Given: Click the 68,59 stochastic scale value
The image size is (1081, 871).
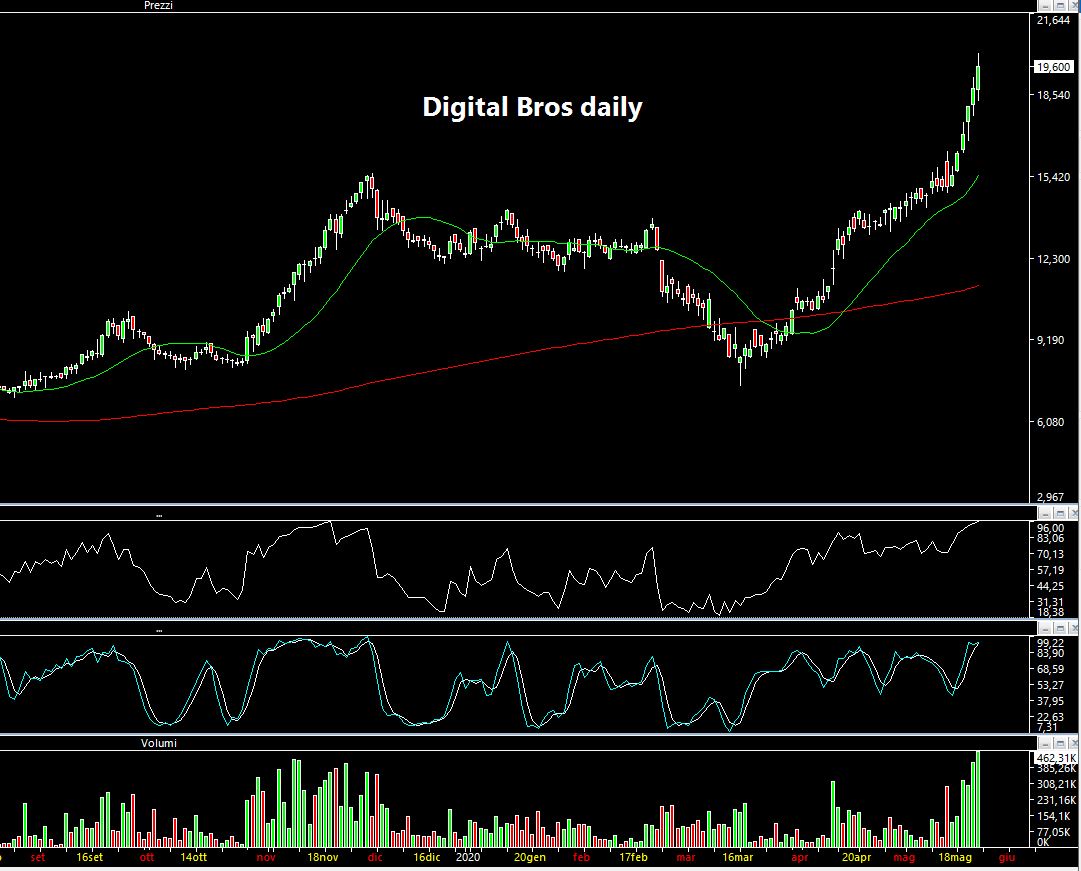Looking at the screenshot, I should 1051,669.
